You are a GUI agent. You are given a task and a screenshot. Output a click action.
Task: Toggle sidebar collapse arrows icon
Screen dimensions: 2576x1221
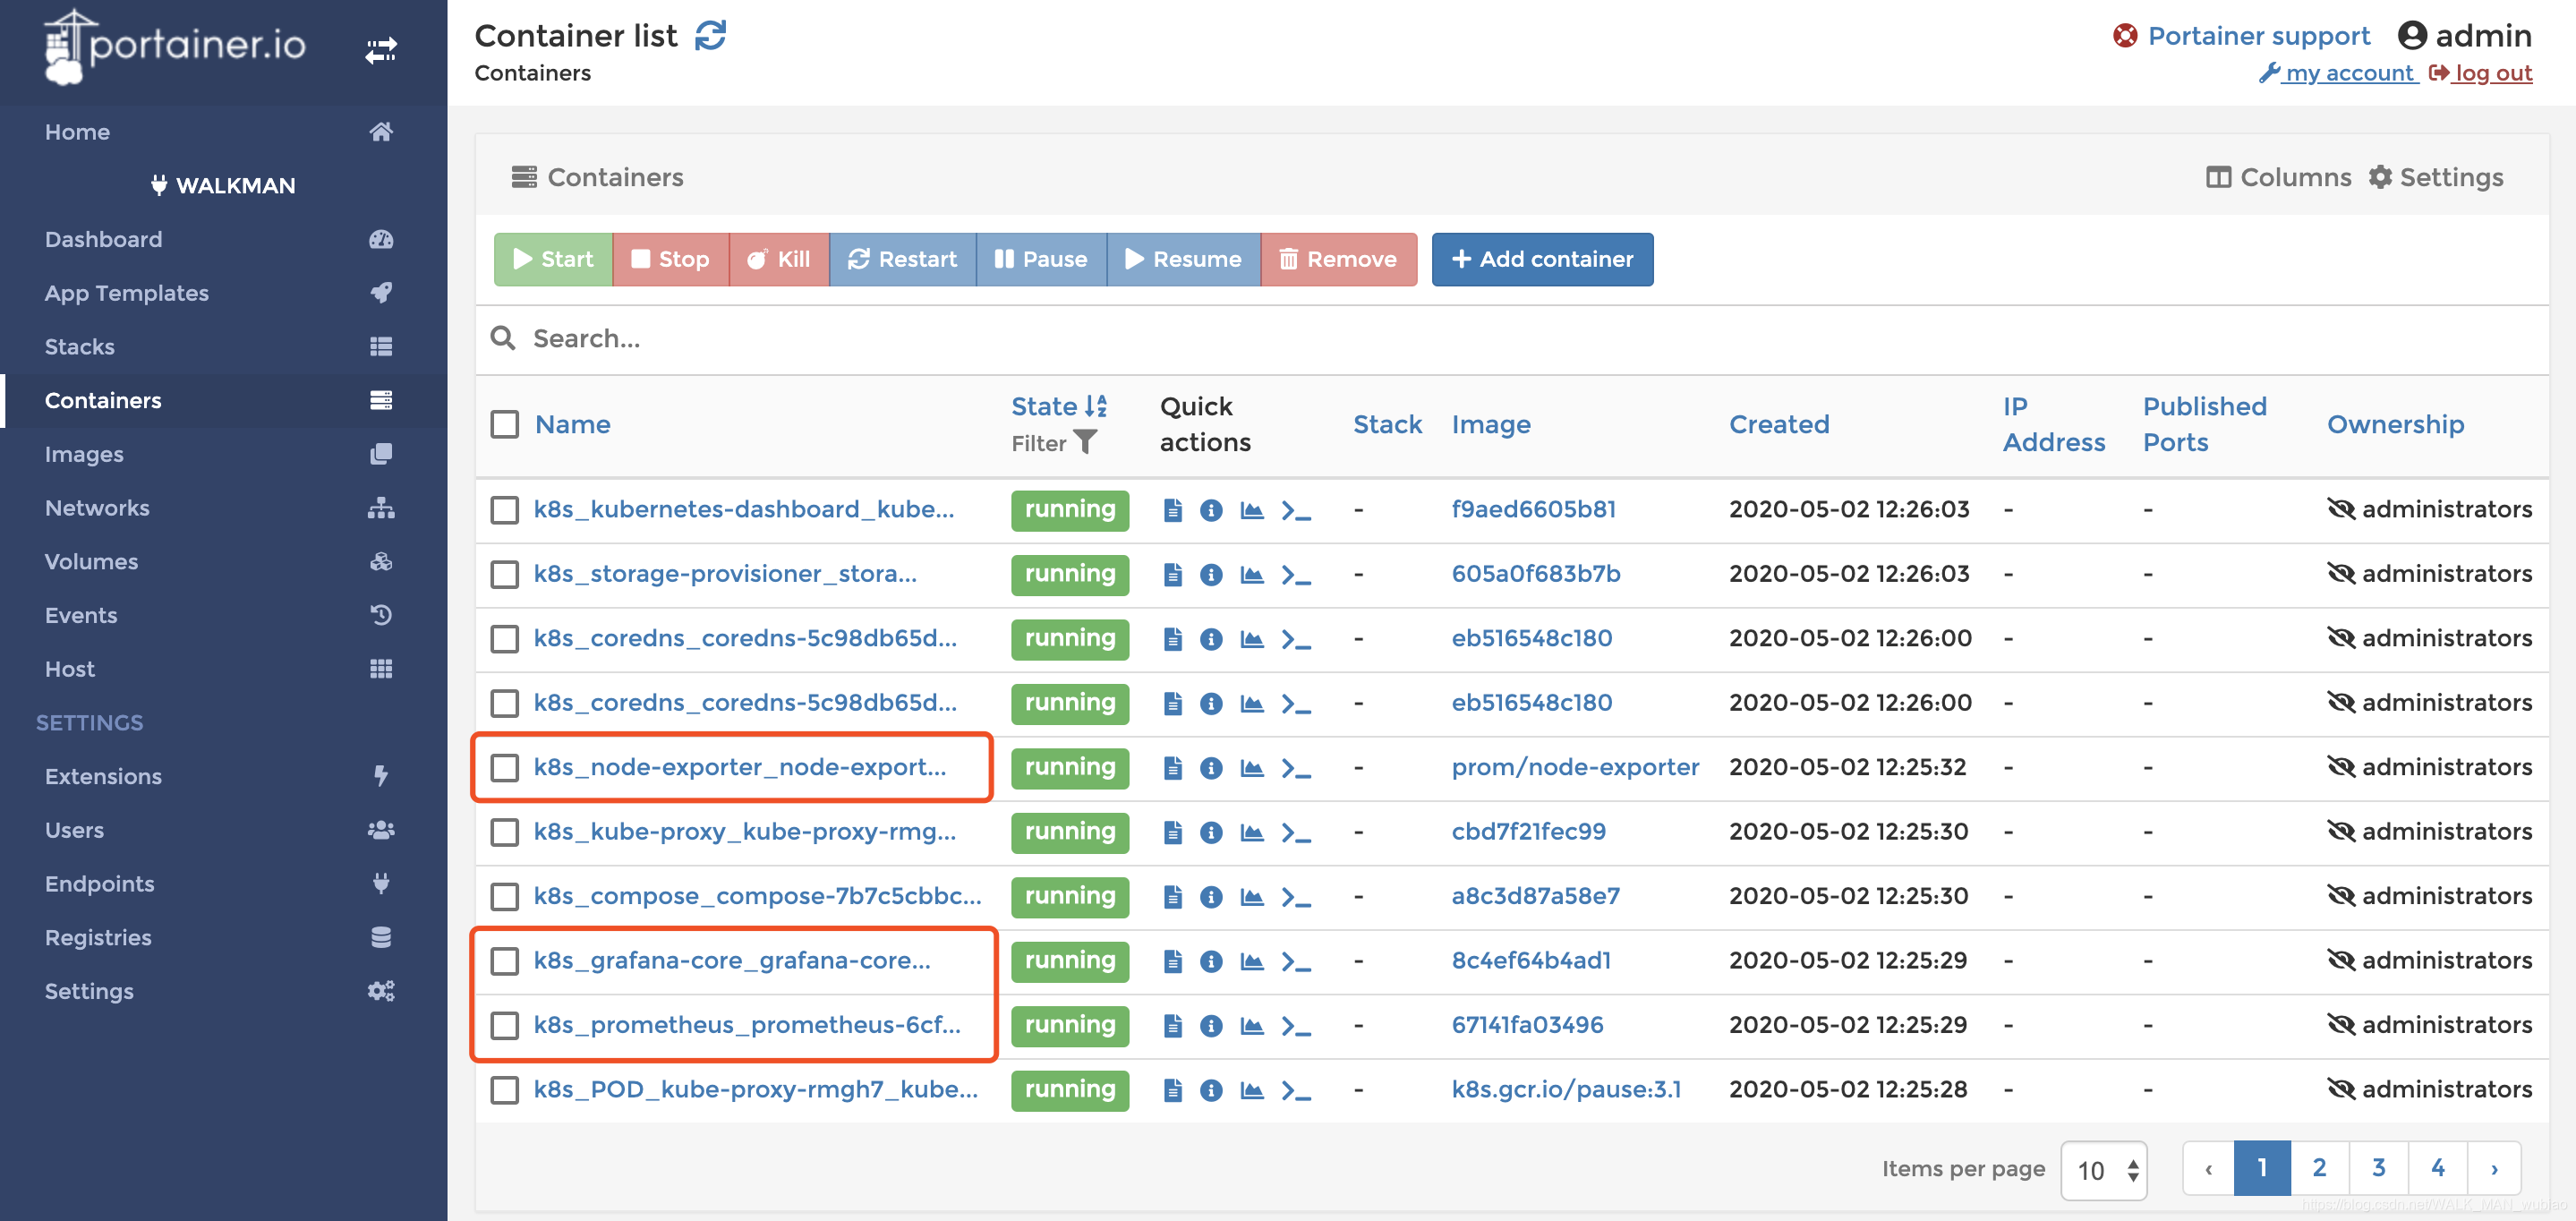tap(381, 49)
